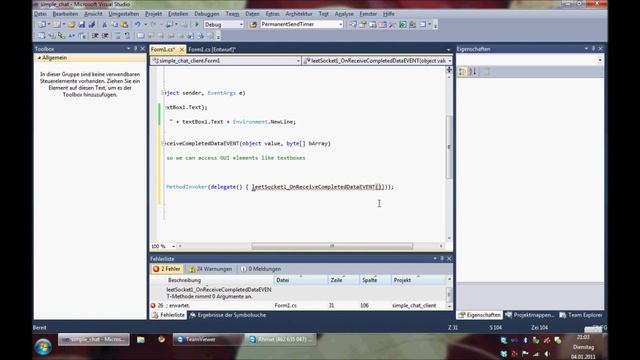Sort the error list by the Zeile column
Viewport: 640px width, 360px height.
tap(344, 280)
